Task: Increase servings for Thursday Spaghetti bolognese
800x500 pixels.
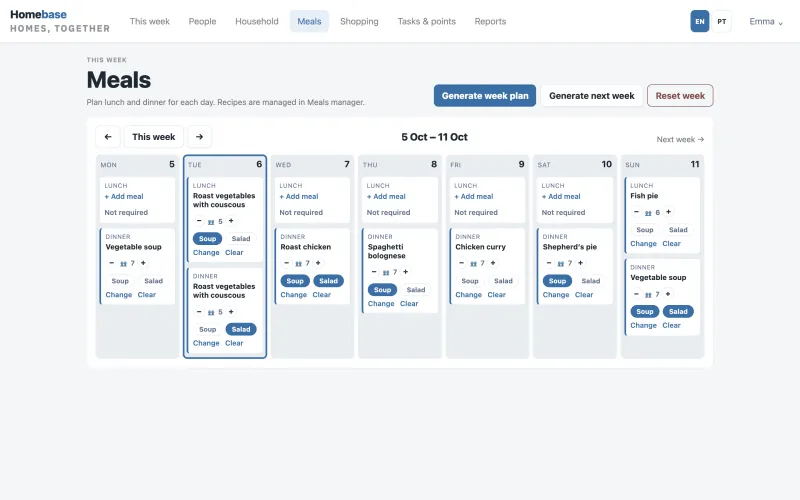Action: (406, 272)
